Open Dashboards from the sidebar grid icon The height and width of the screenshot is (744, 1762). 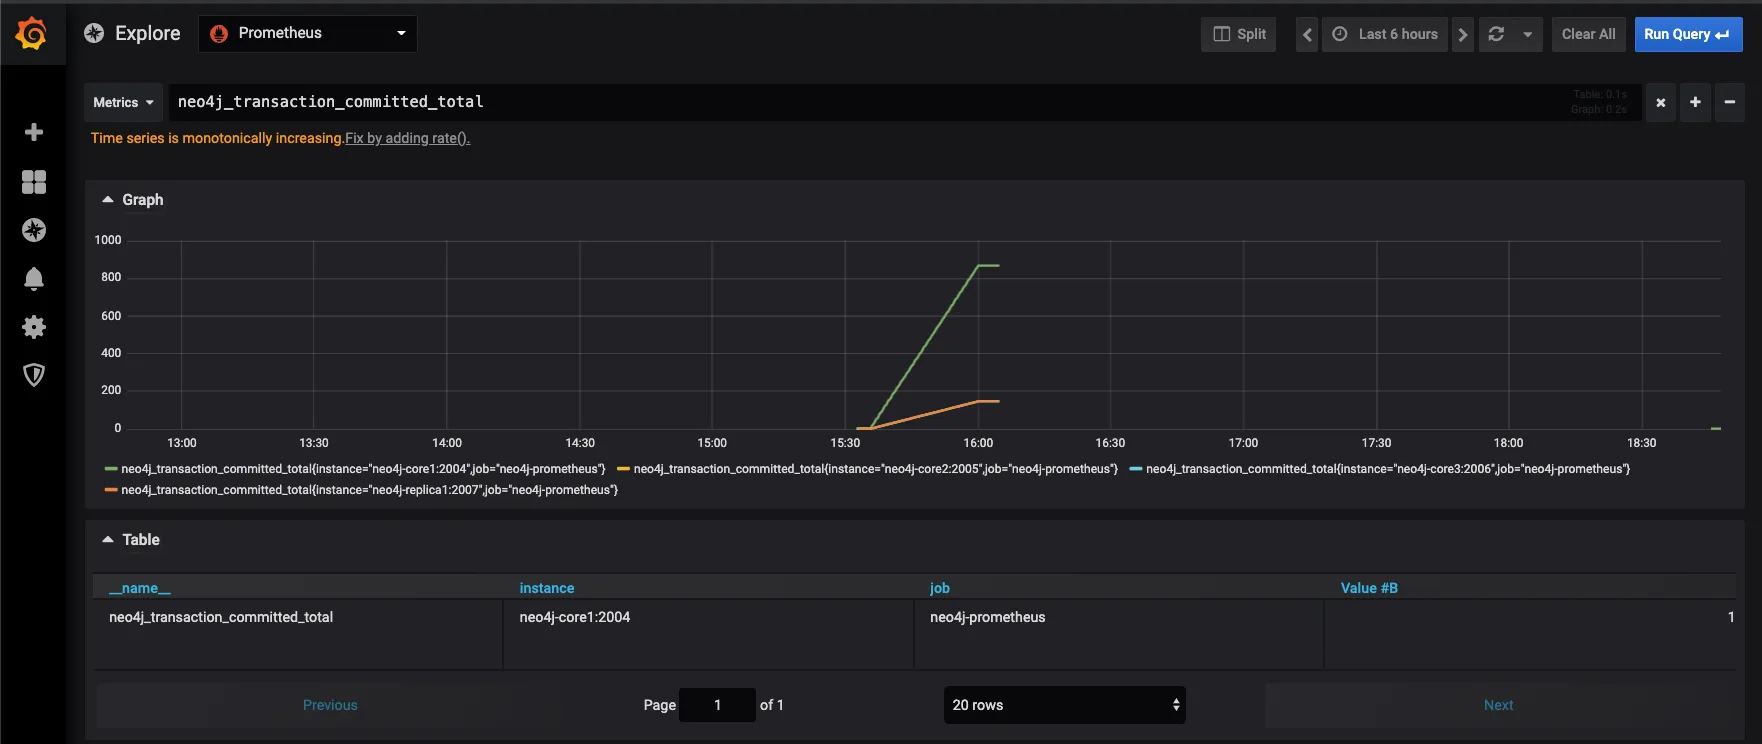tap(34, 181)
